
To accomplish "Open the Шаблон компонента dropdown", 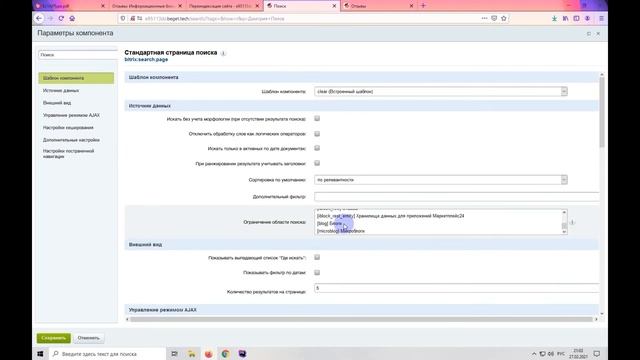I will click(x=441, y=91).
